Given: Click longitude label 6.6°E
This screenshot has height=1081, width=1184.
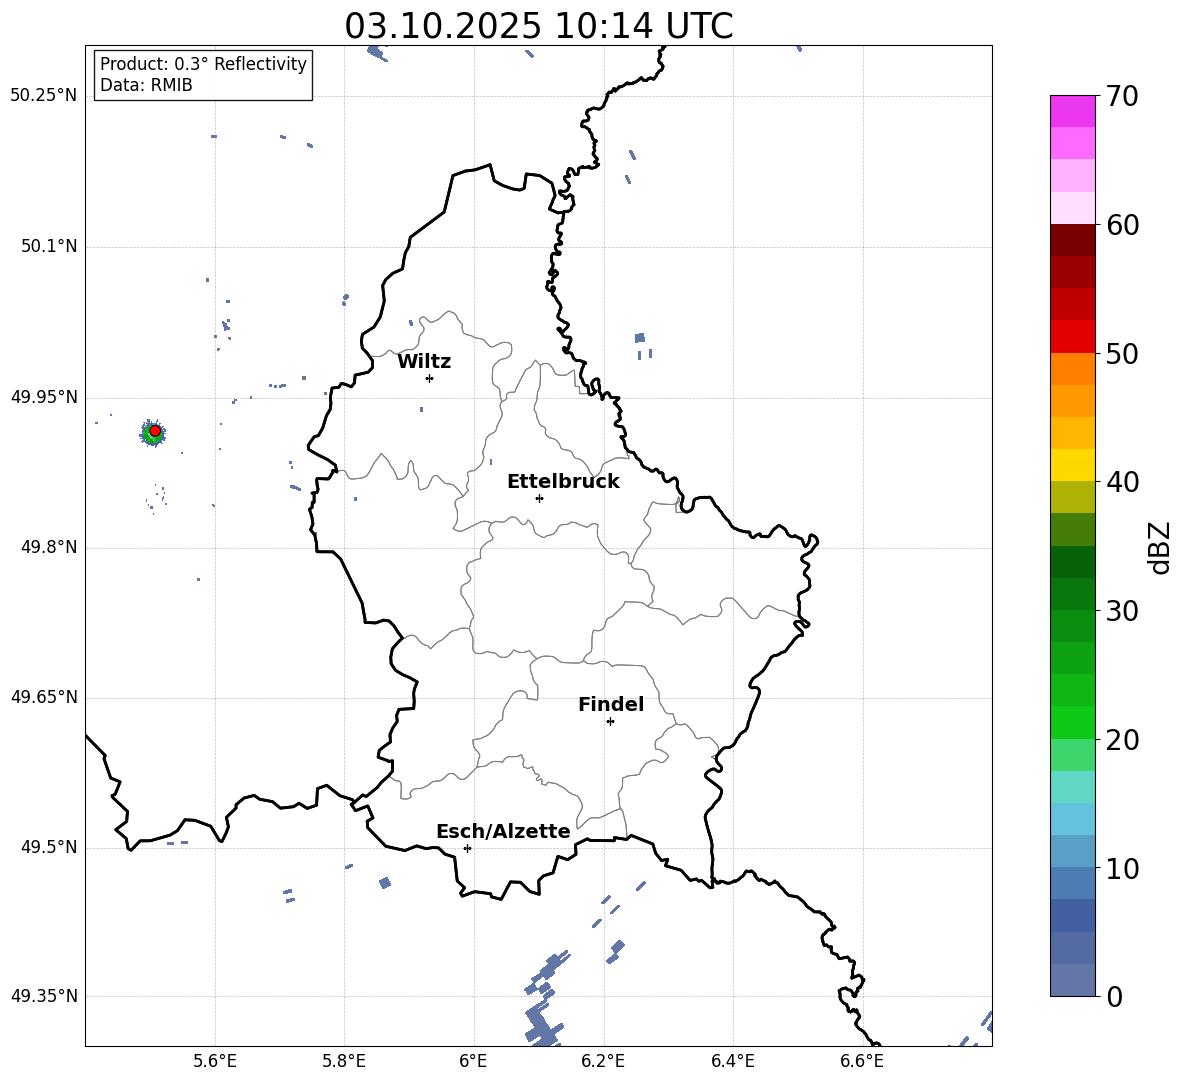Looking at the screenshot, I should tap(862, 1062).
